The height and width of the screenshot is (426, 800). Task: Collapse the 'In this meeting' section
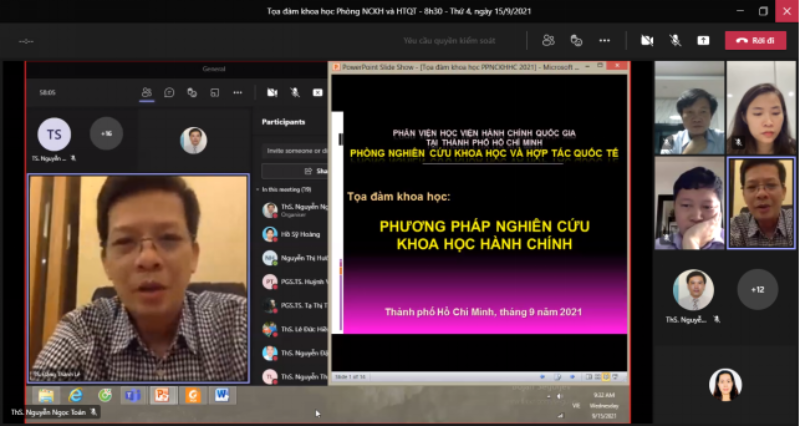tap(259, 189)
